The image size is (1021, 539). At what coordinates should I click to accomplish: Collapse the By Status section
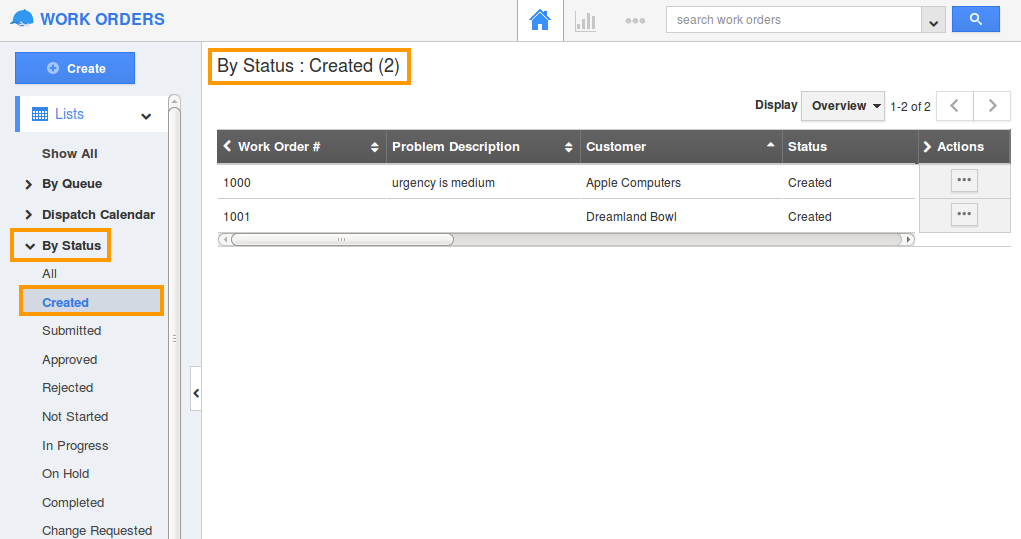[30, 246]
